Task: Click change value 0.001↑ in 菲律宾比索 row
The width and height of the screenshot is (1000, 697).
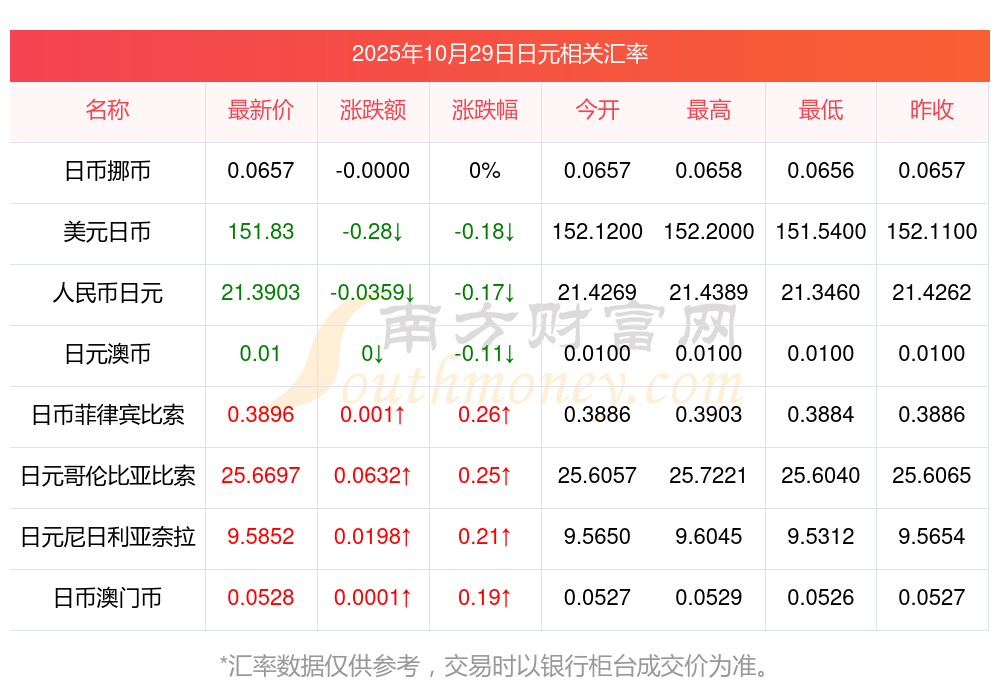Action: click(x=373, y=415)
